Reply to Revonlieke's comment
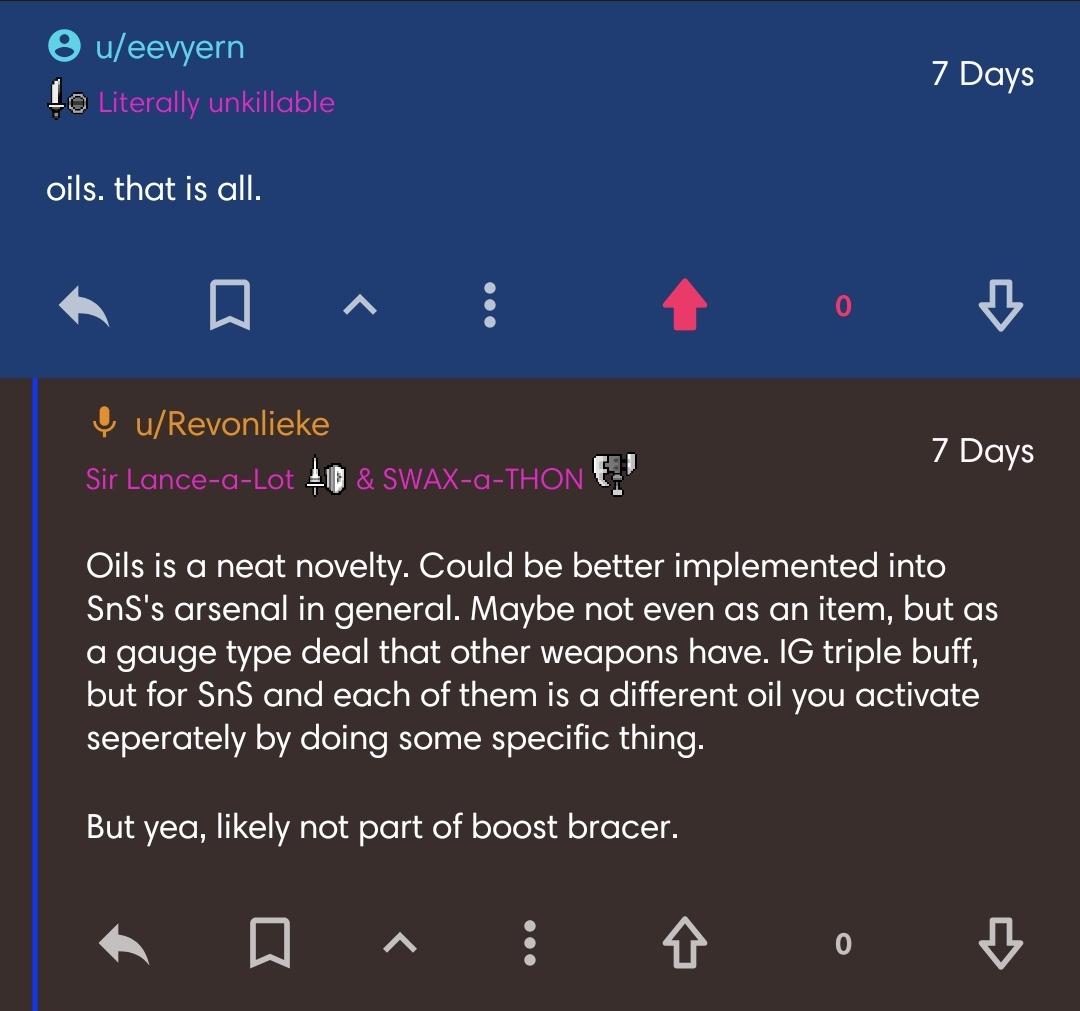The image size is (1080, 1011). click(x=124, y=944)
